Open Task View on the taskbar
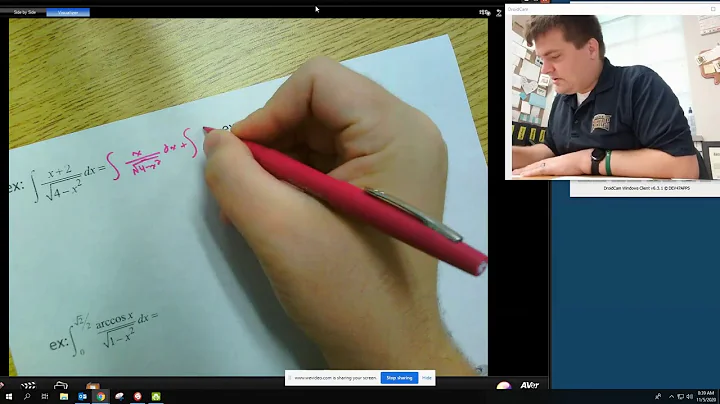The height and width of the screenshot is (404, 720). click(45, 397)
